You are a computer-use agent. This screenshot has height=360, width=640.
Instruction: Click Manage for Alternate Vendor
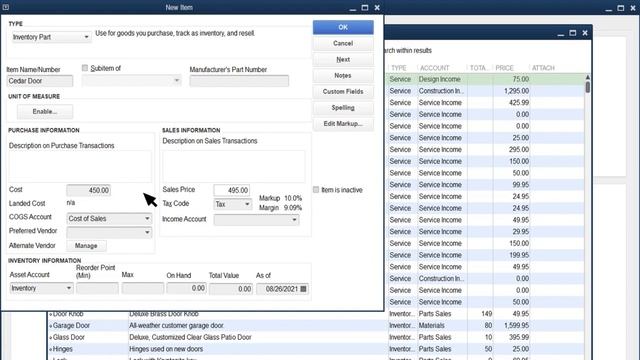(86, 246)
